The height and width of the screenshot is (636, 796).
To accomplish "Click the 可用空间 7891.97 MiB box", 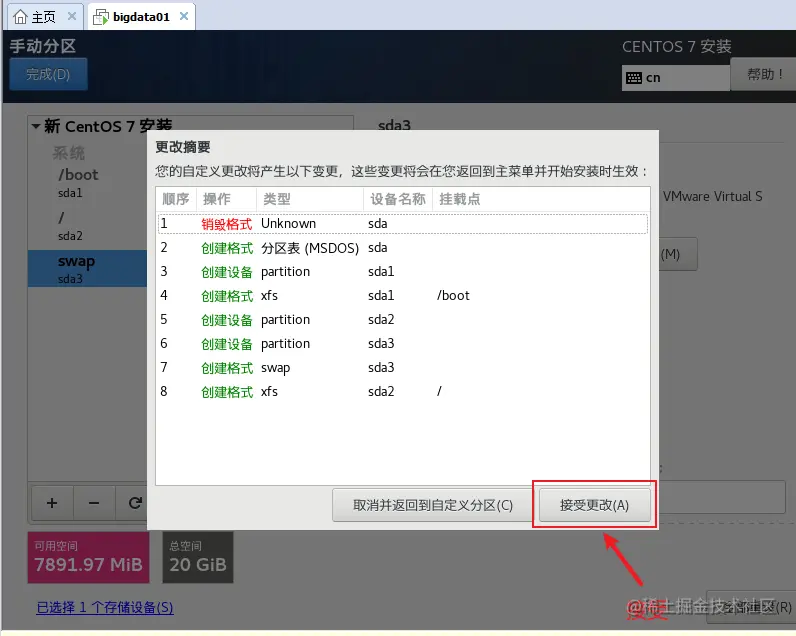I will (88, 557).
